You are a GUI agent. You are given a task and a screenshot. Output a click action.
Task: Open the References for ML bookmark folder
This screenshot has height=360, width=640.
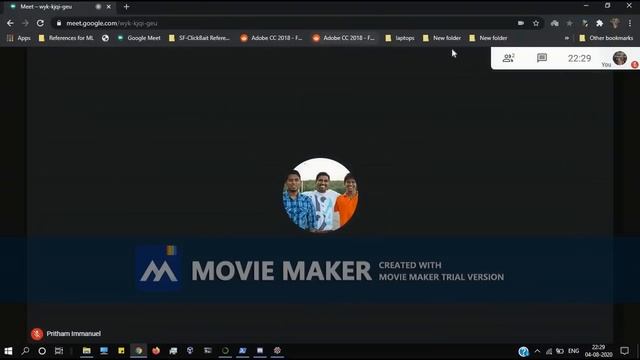tap(66, 38)
